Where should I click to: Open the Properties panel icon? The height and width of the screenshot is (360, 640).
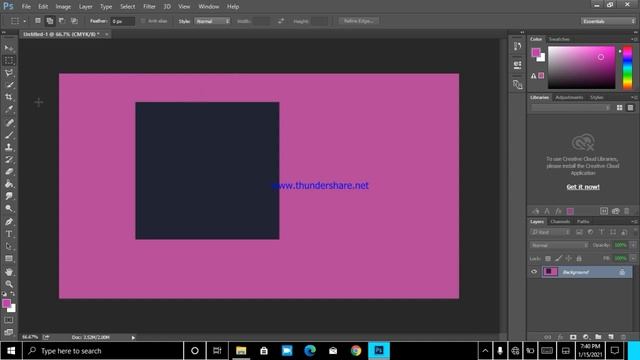click(518, 65)
